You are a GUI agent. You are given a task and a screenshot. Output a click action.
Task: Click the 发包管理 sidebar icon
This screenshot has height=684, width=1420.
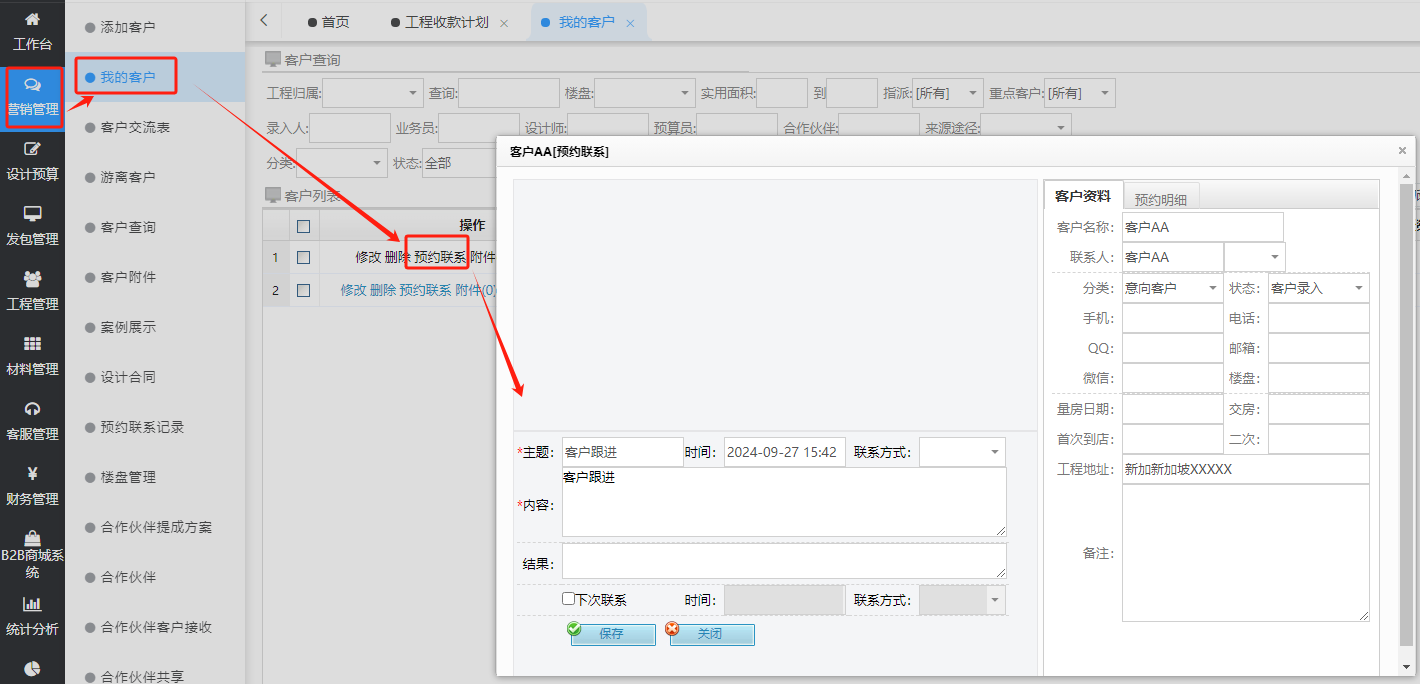coord(32,225)
